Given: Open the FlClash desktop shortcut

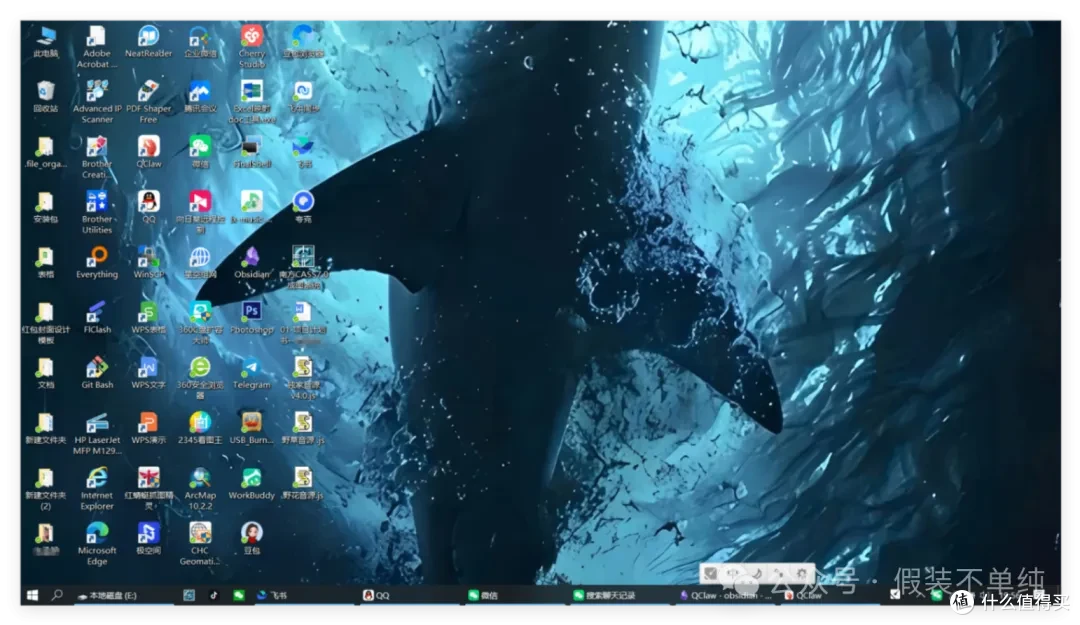Looking at the screenshot, I should pyautogui.click(x=97, y=318).
